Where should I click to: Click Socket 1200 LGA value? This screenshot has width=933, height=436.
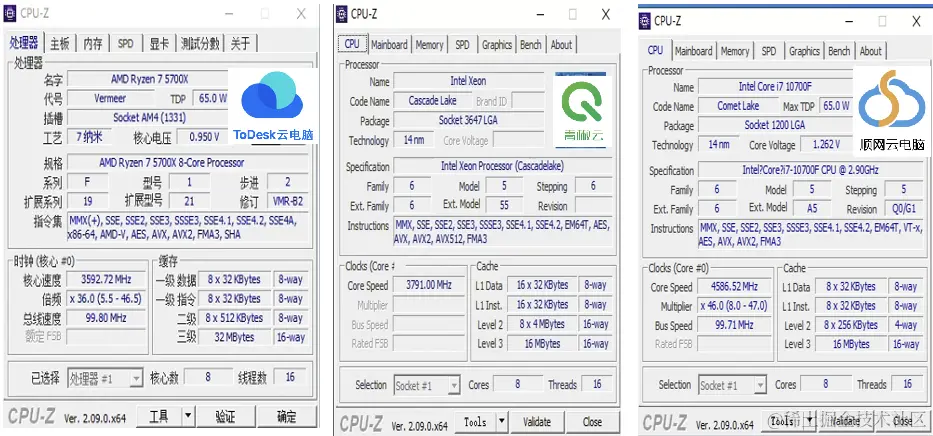click(775, 126)
